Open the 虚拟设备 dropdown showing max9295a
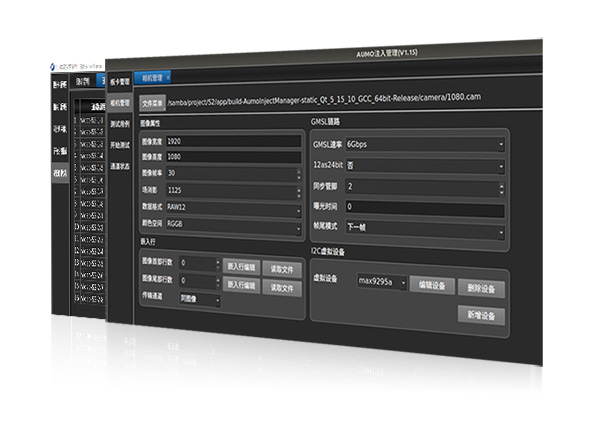 tap(382, 282)
